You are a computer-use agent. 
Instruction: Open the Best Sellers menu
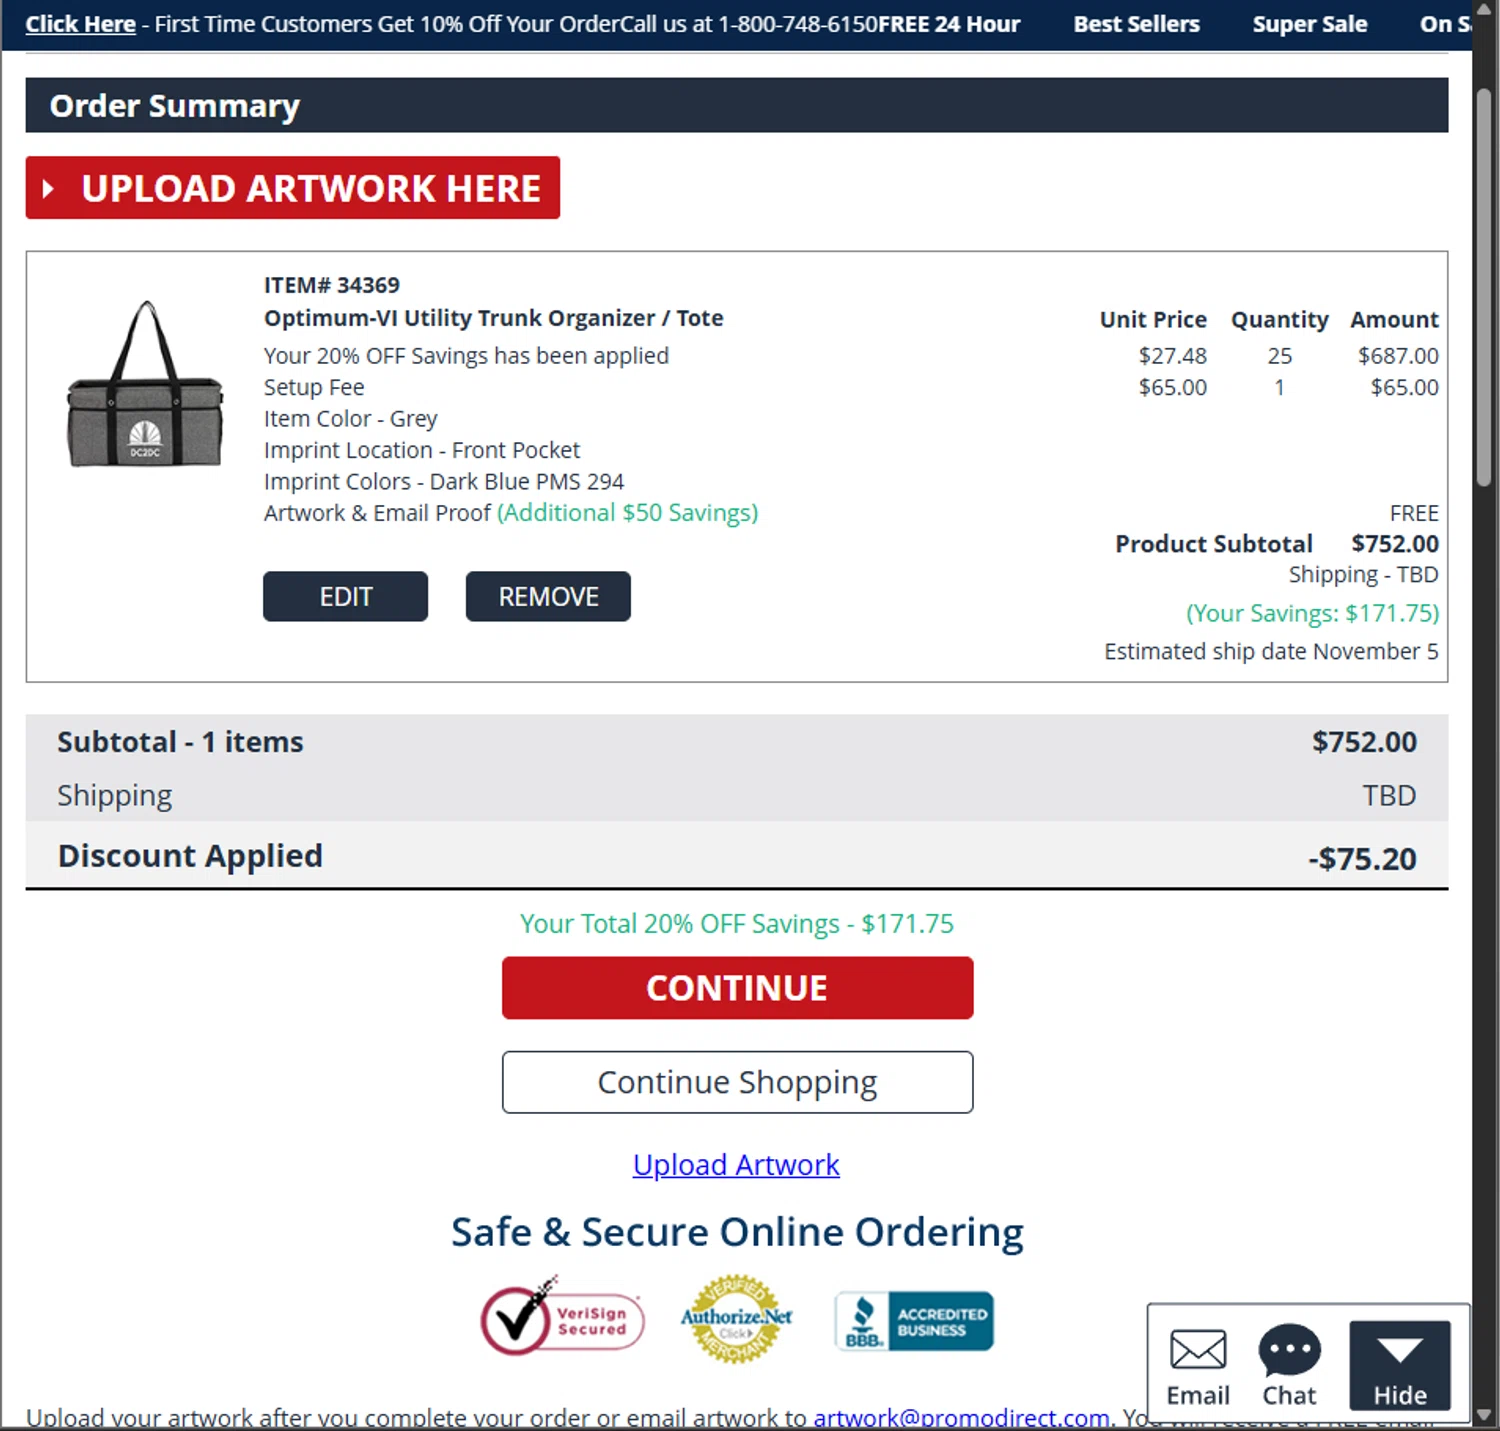point(1136,24)
